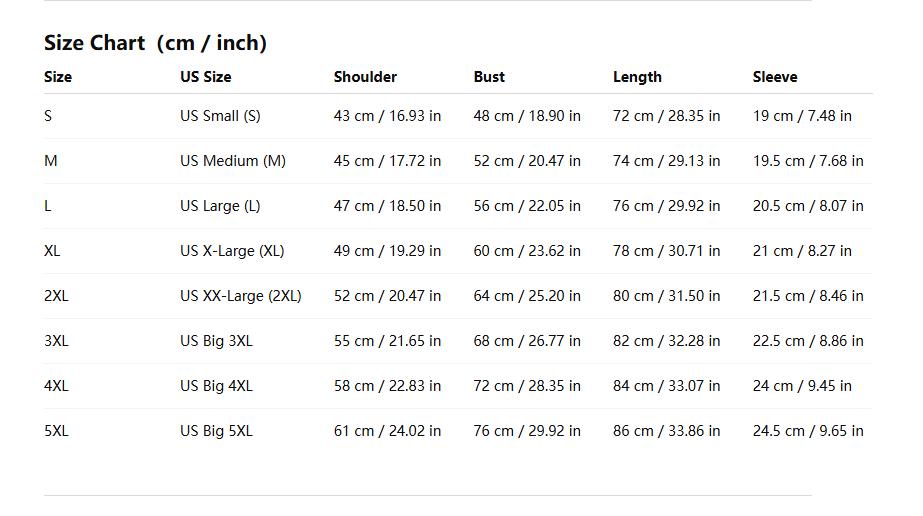Screen dimensions: 923x516
Task: Select the US XX-Large (2XL) cell
Action: point(241,296)
